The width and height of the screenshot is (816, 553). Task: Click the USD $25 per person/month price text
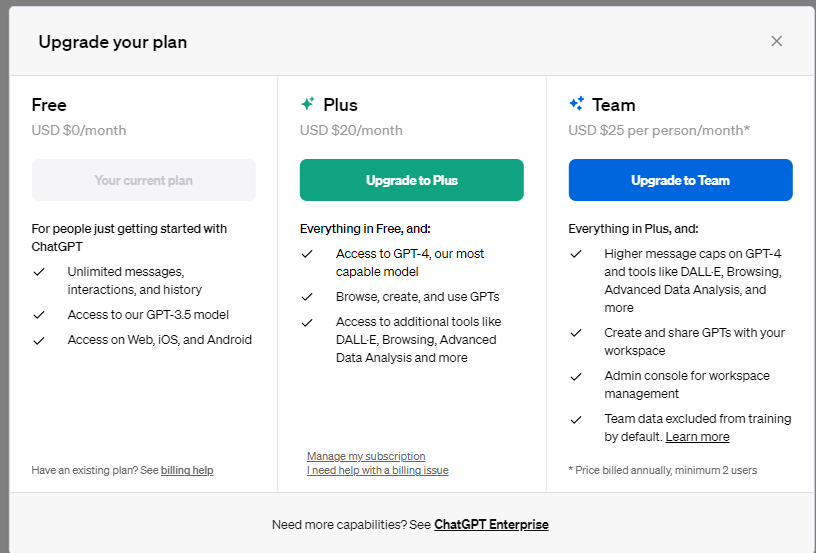pos(659,130)
